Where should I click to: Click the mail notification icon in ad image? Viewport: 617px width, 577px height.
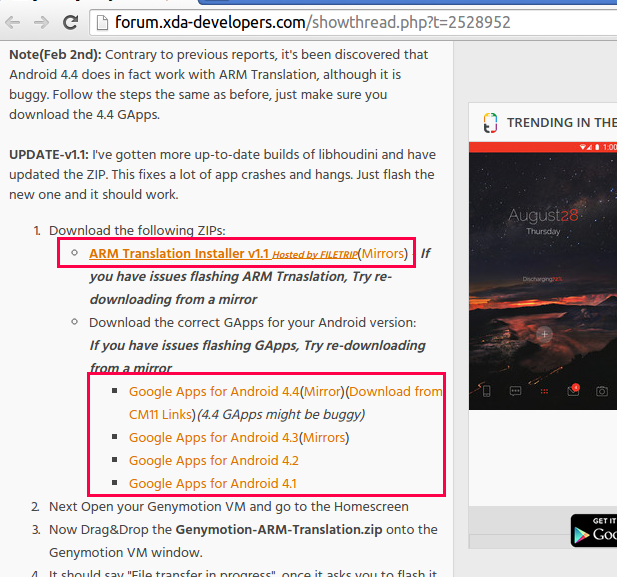[573, 390]
